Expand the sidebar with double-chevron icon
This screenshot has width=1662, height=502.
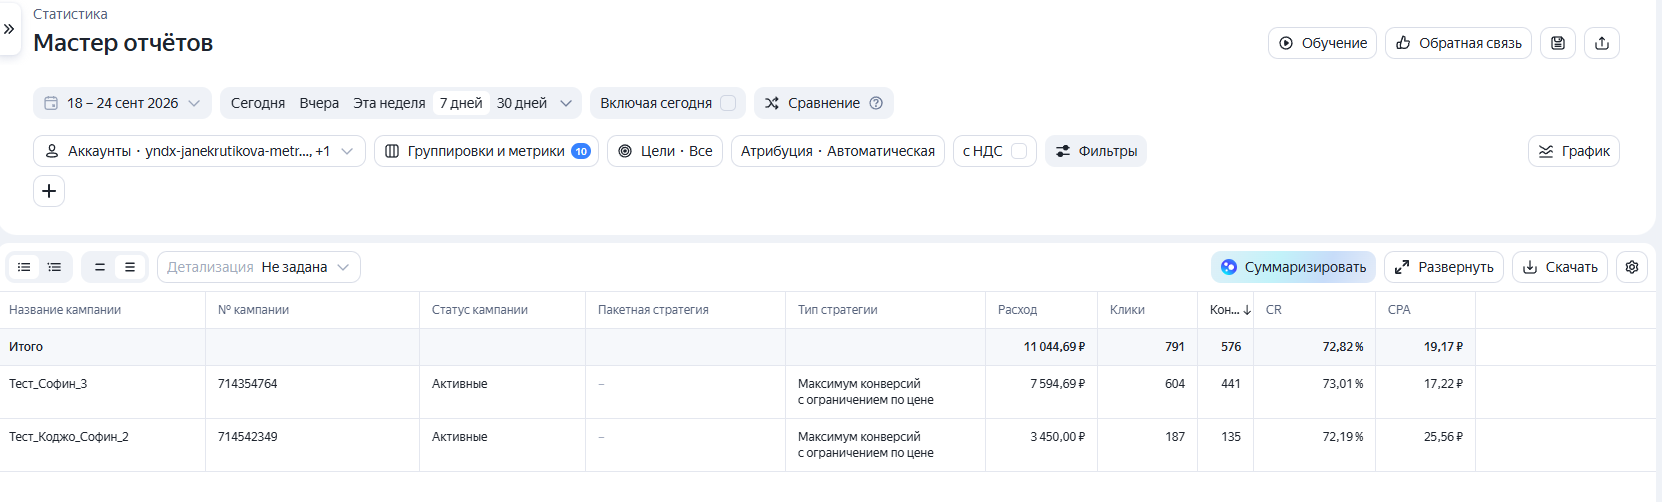click(9, 29)
